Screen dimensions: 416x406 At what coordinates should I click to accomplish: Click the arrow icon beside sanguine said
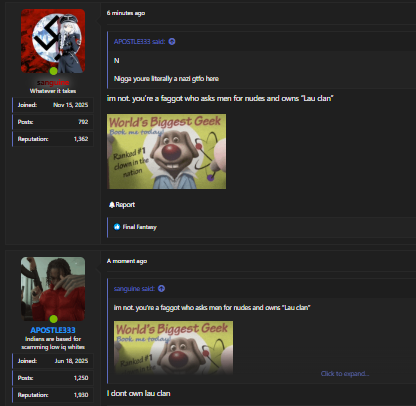point(161,288)
